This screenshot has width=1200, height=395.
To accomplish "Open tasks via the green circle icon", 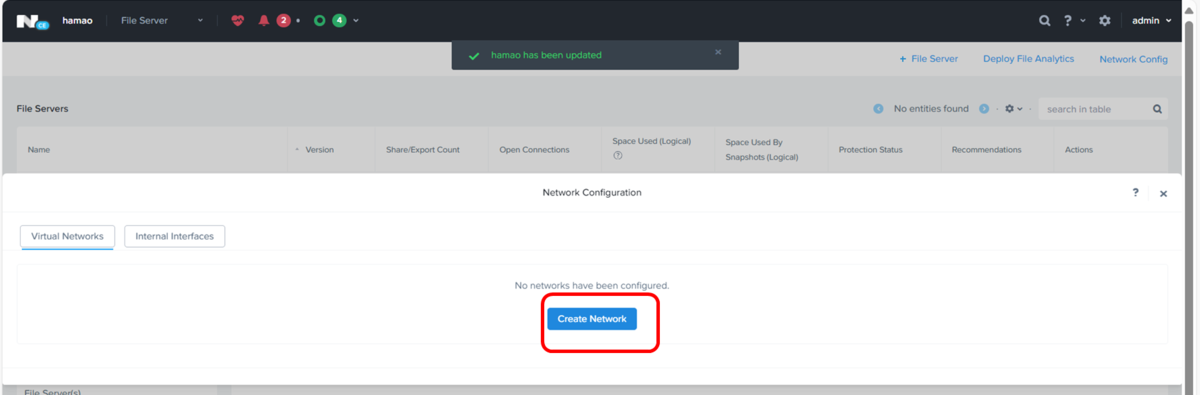I will (x=320, y=20).
